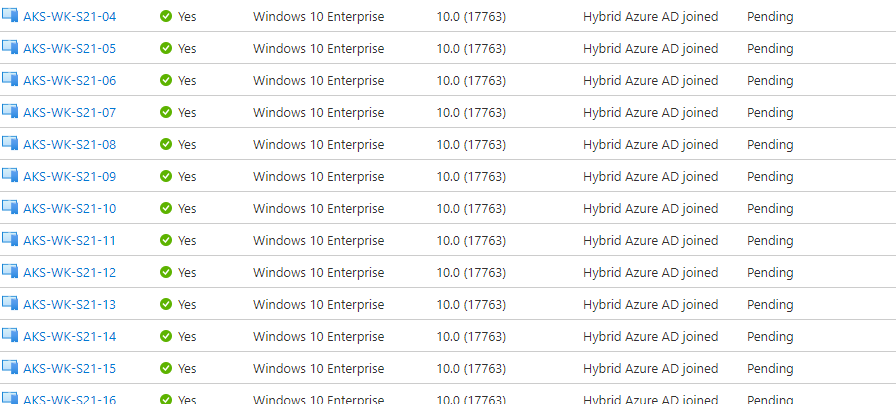
Task: Click Hybrid Azure AD joined for AKS-WK-S21-09
Action: (x=650, y=177)
